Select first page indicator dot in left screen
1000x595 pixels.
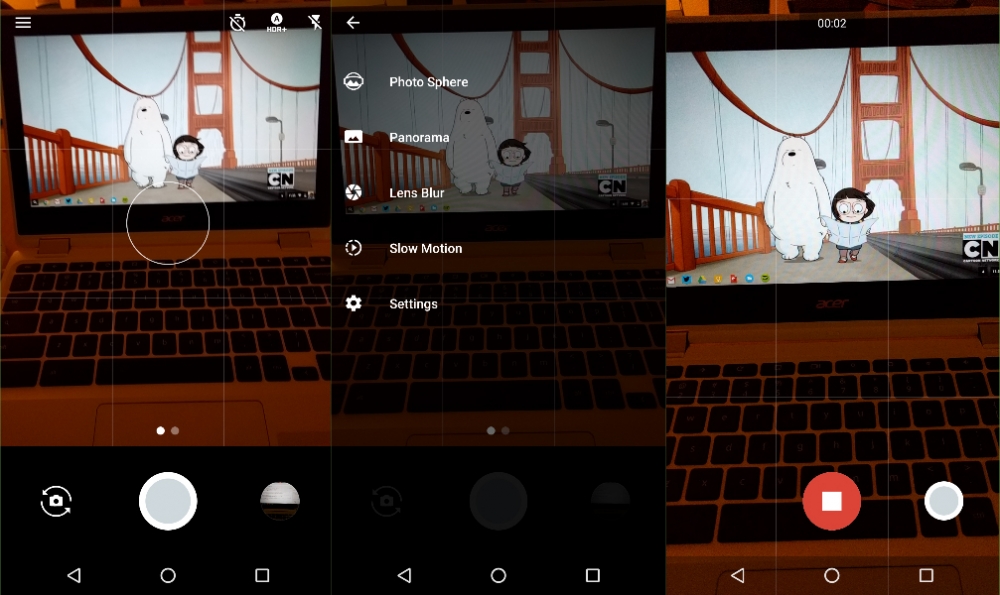[x=160, y=430]
